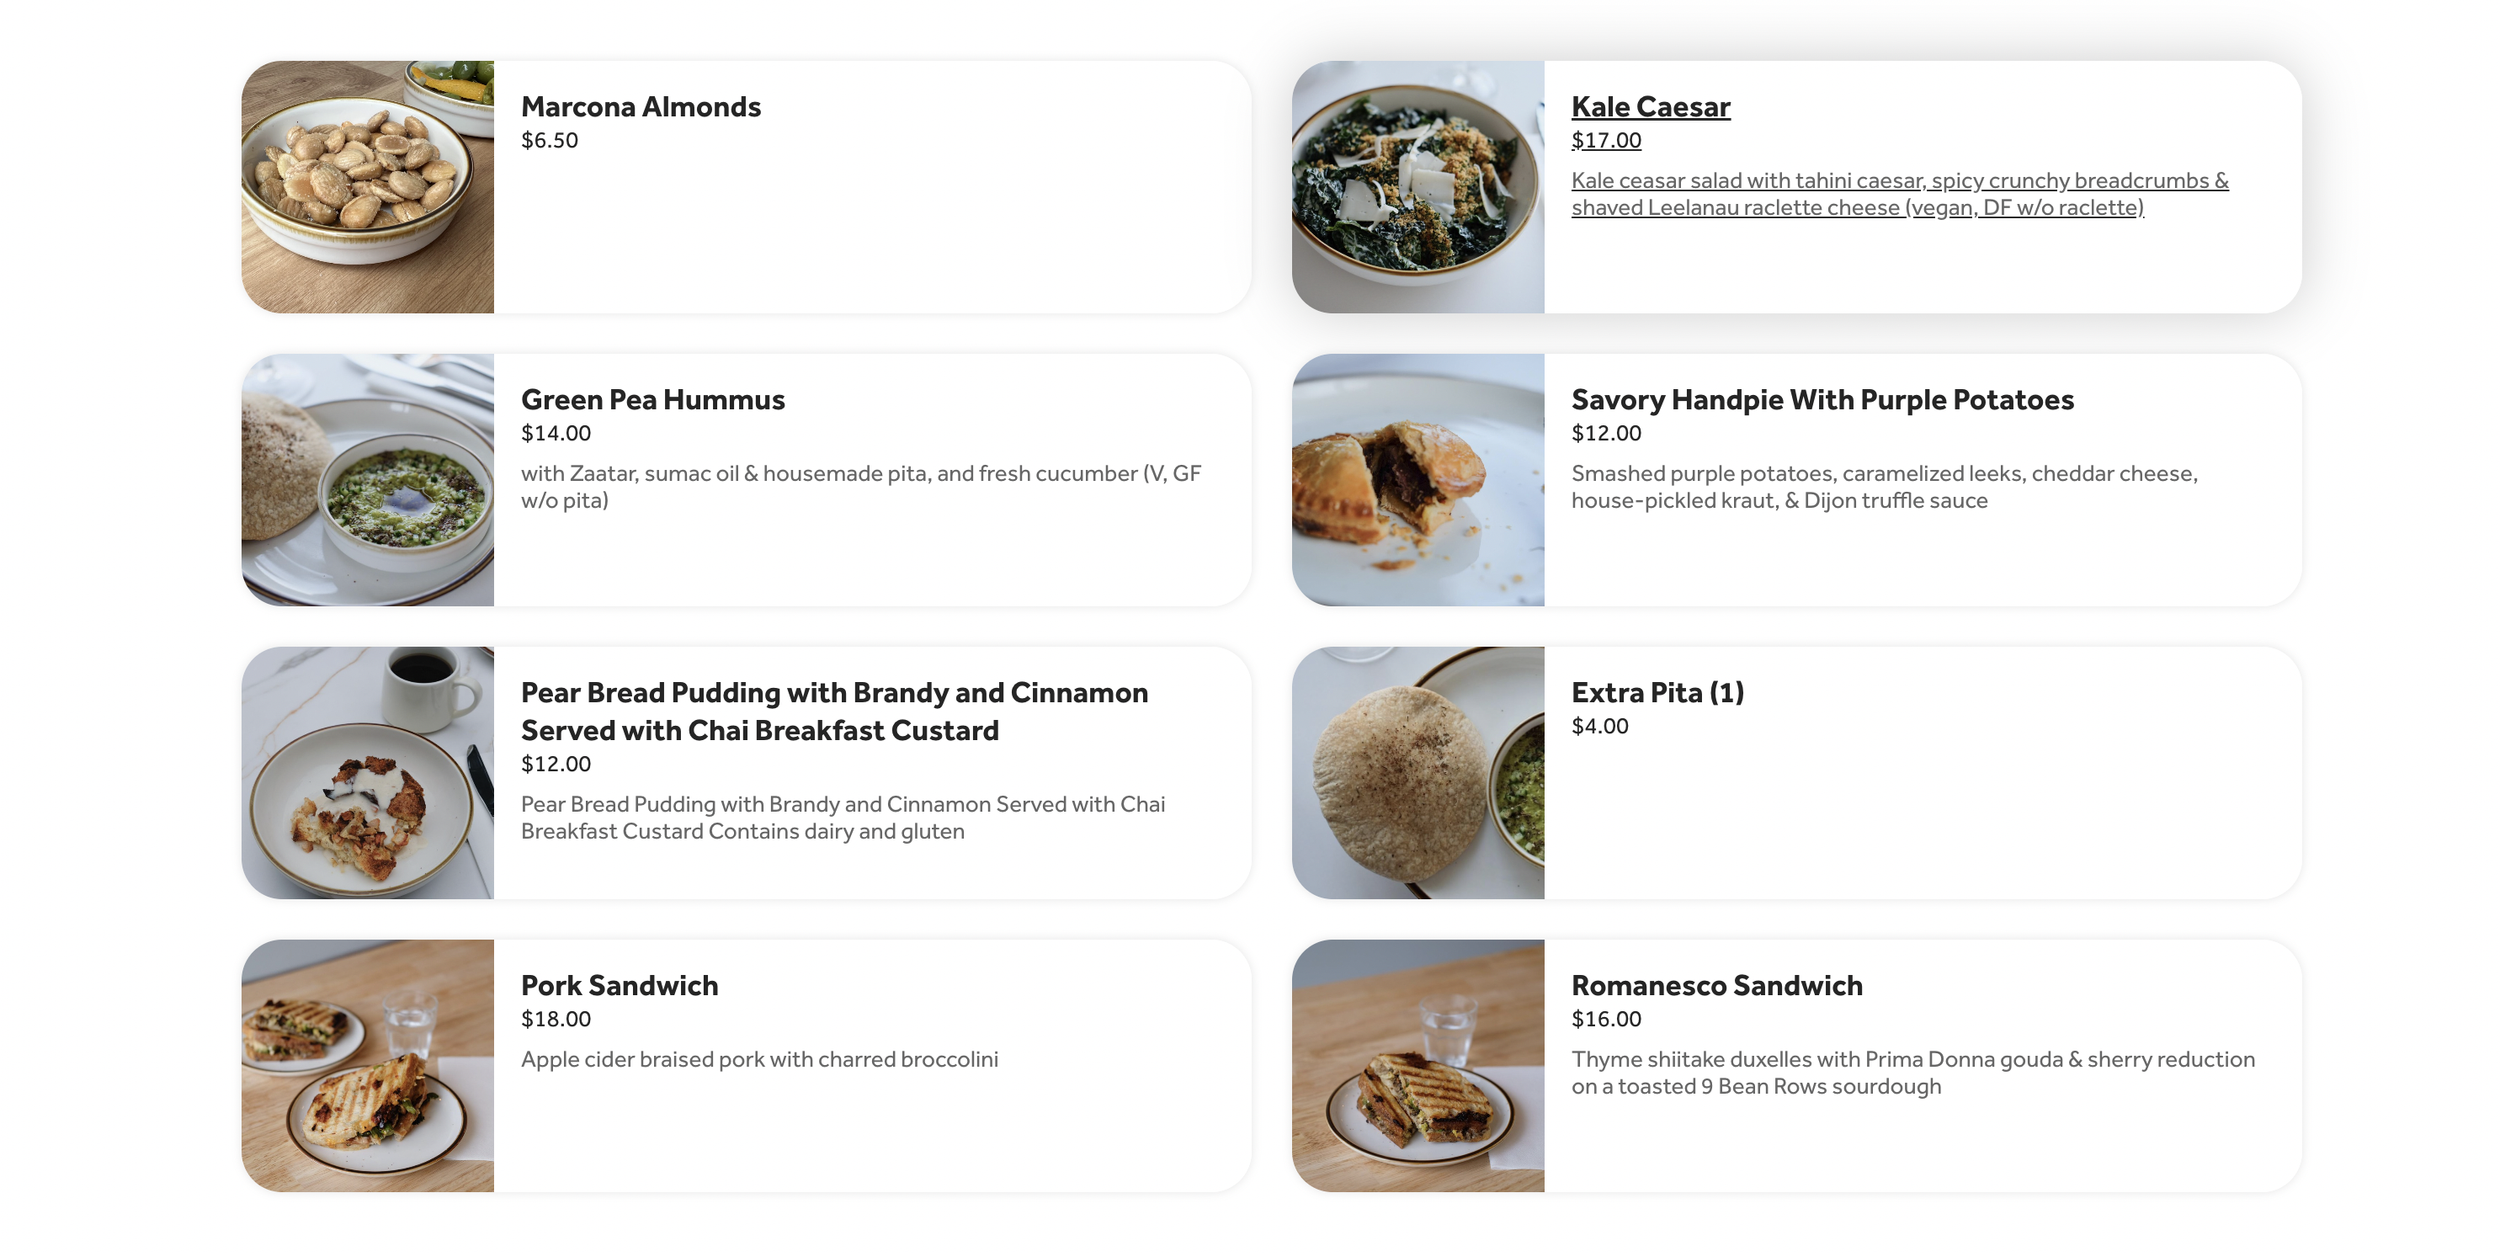This screenshot has width=2500, height=1253.
Task: Open the Marcona Almonds photo thumbnail
Action: click(x=367, y=187)
